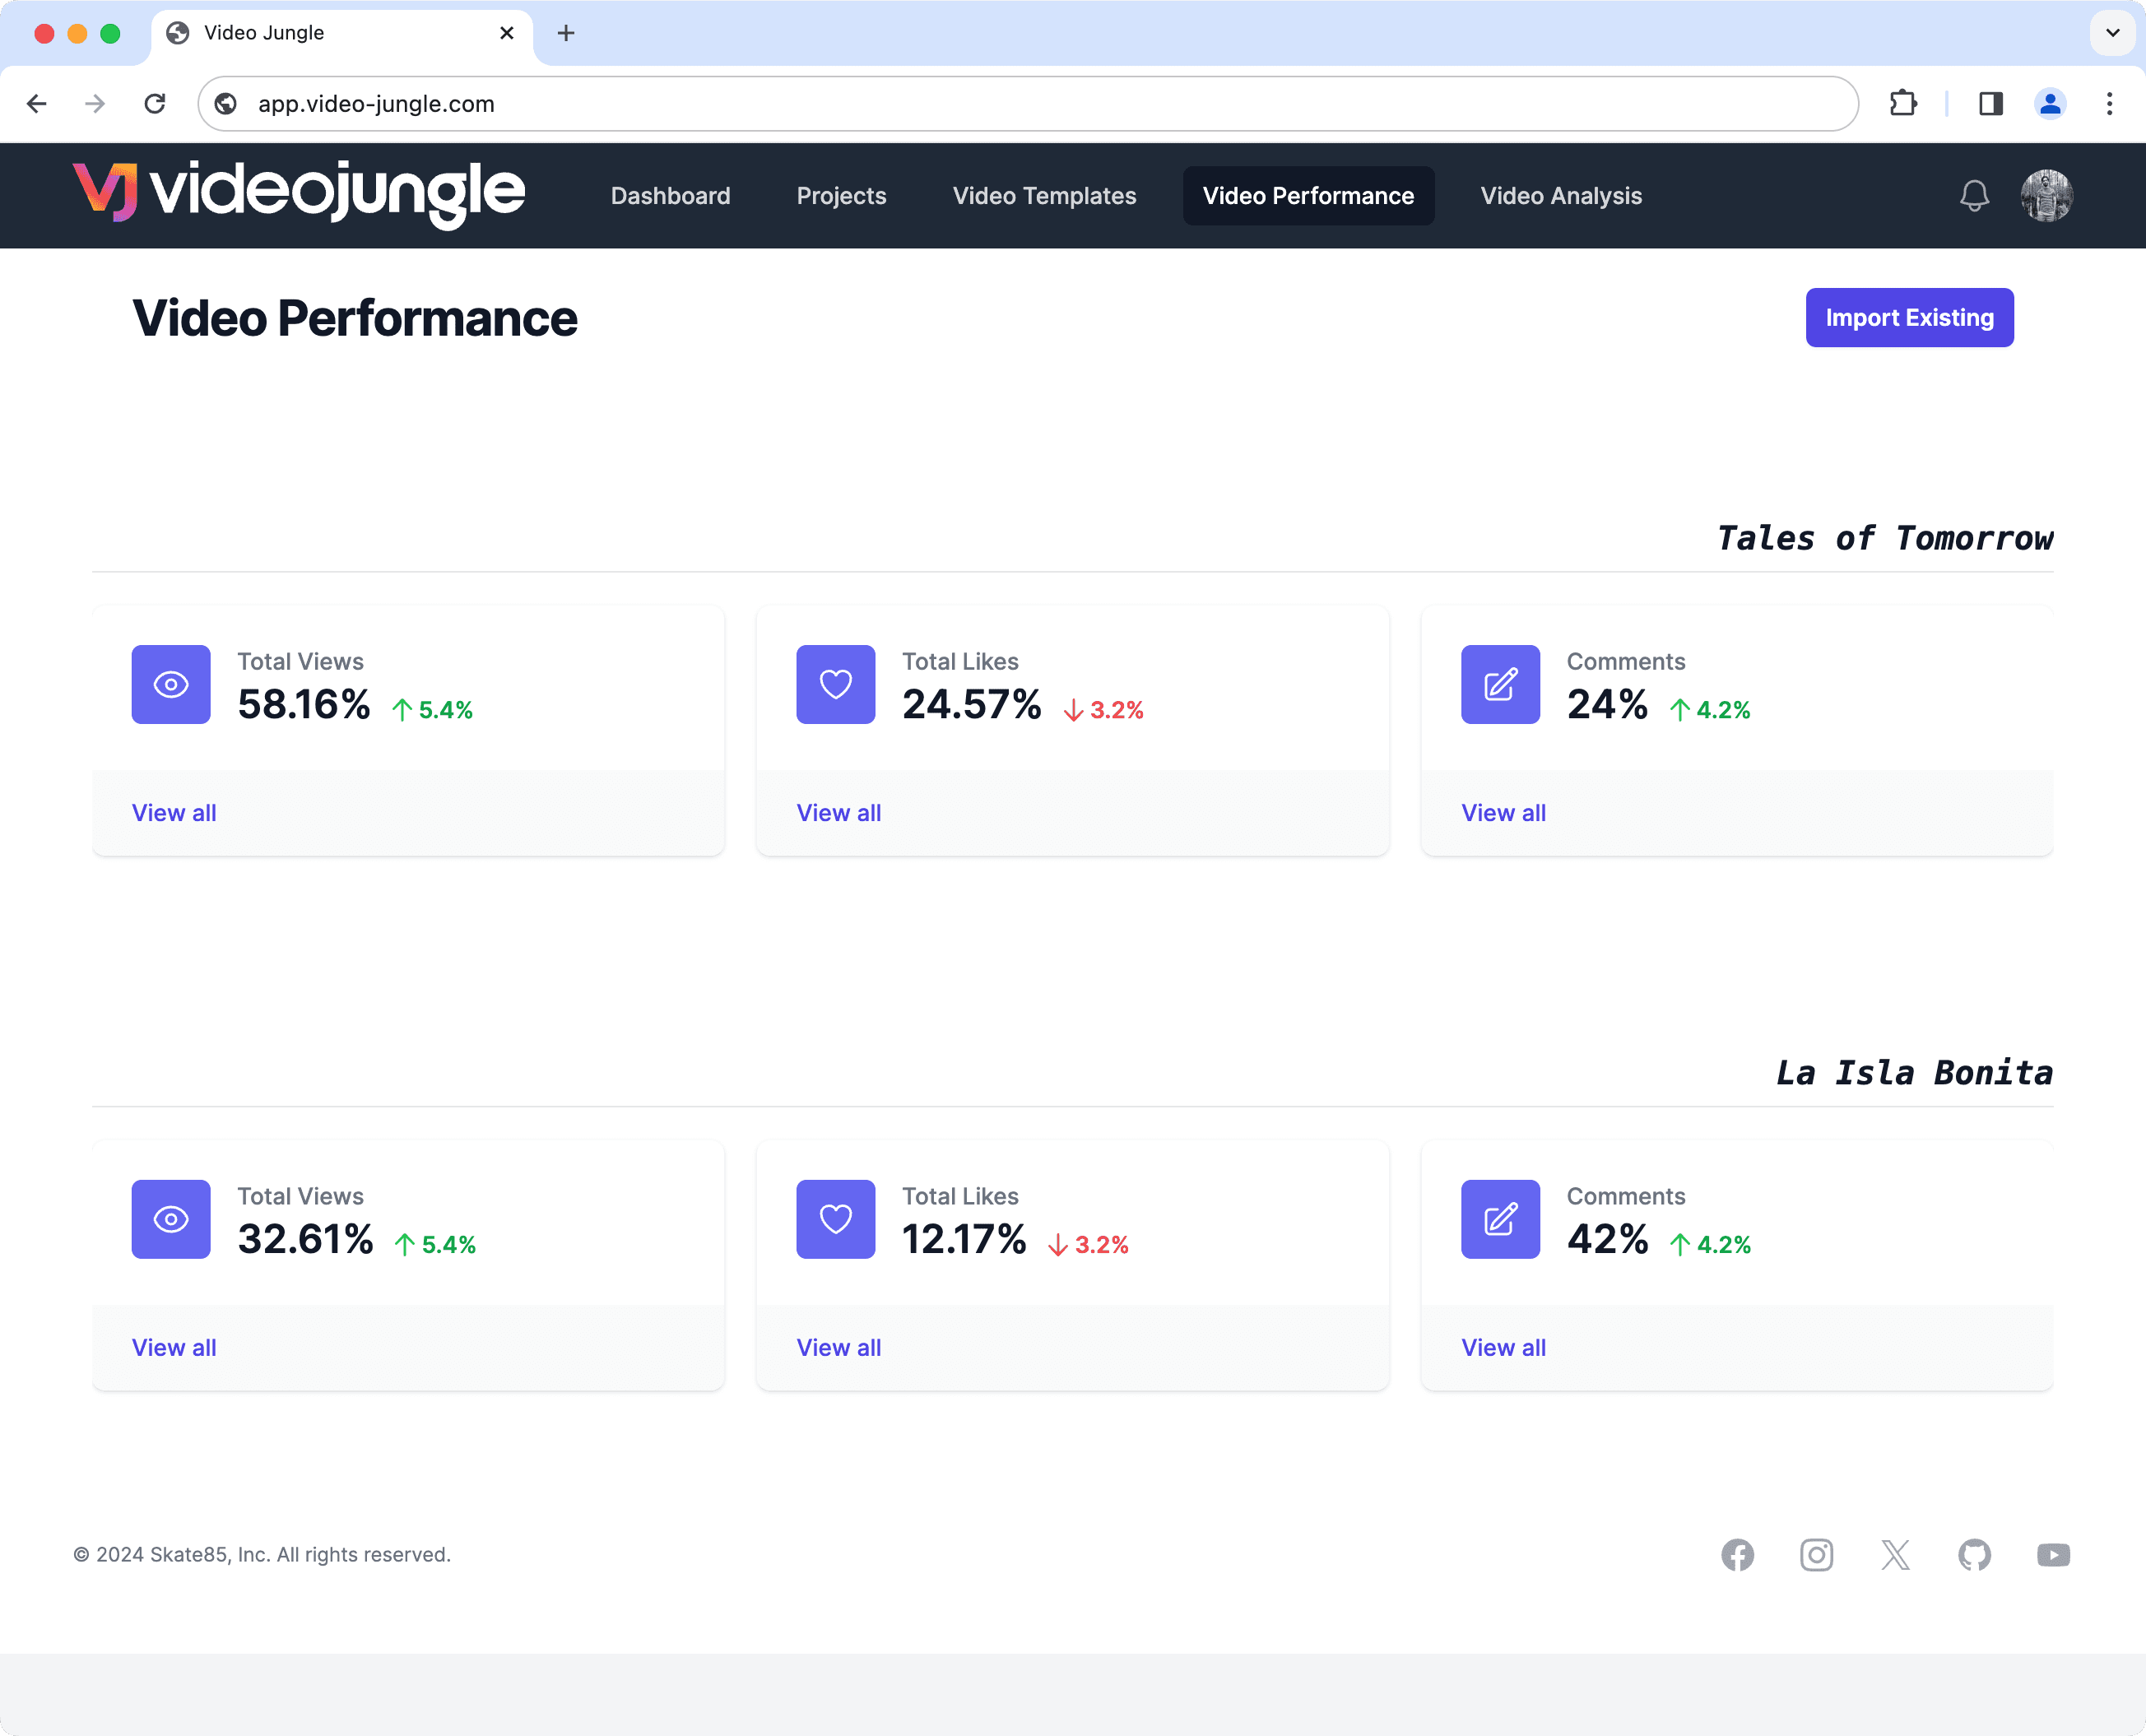This screenshot has height=1736, width=2146.
Task: Click Facebook icon in footer
Action: tap(1737, 1555)
